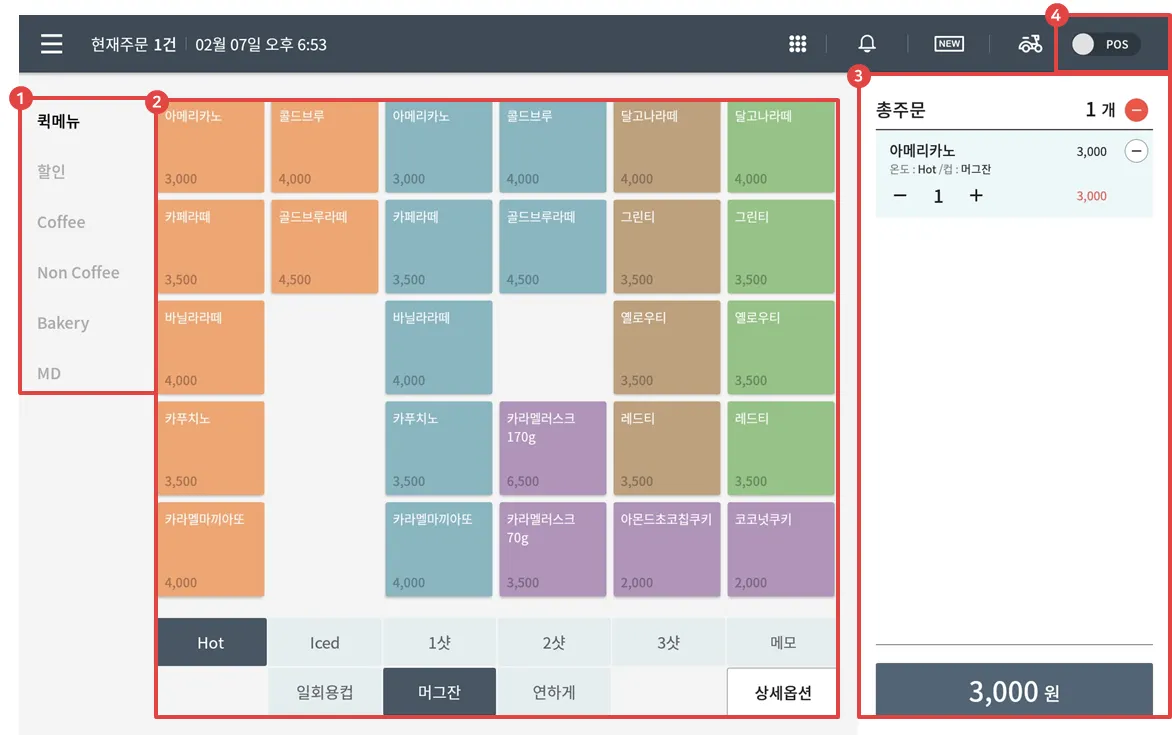Remove all orders with red minus
Screen dimensions: 1172x735
[1136, 110]
